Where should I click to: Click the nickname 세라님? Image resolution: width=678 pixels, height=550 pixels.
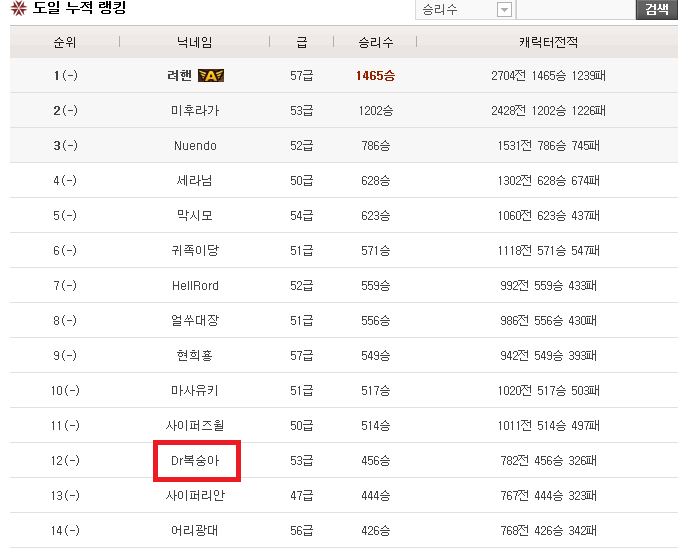pyautogui.click(x=194, y=181)
